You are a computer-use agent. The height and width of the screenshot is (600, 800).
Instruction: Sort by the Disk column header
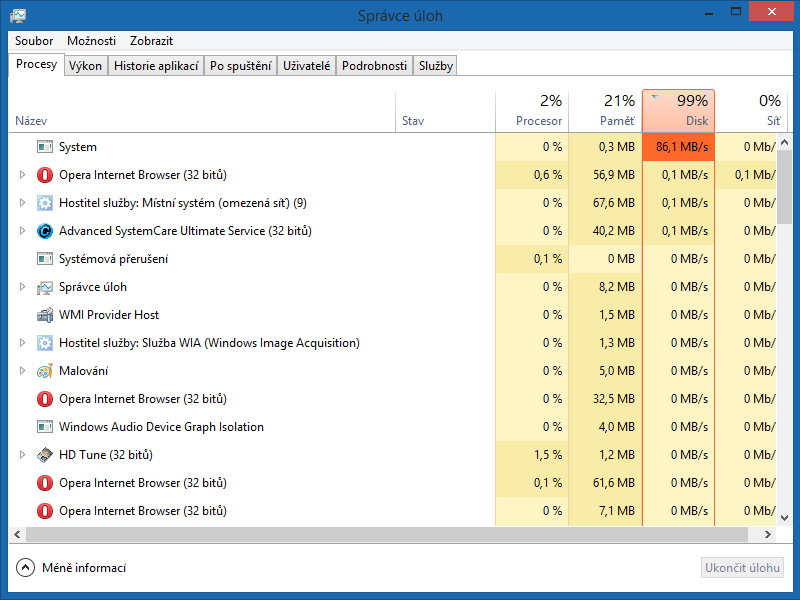coord(678,111)
